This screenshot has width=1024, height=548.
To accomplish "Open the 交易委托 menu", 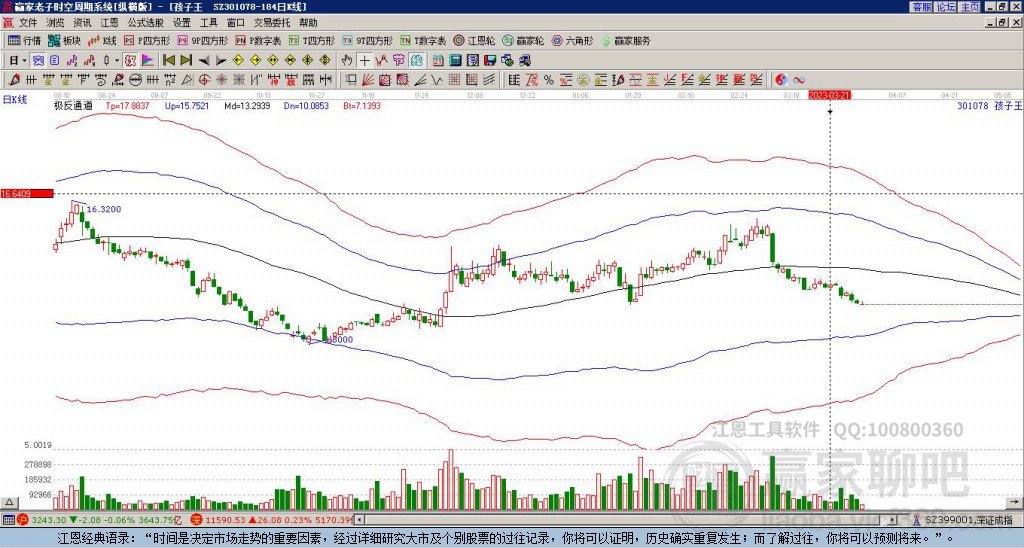I will point(272,22).
